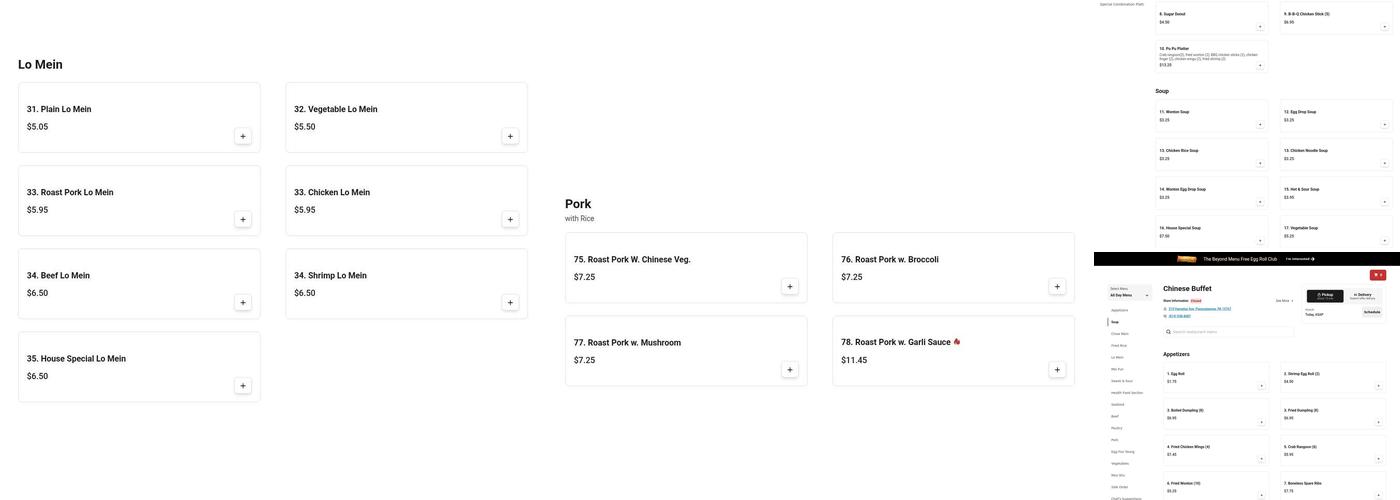Add House Special Lo Mein via plus icon
Viewport: 1400px width, 500px height.
243,386
